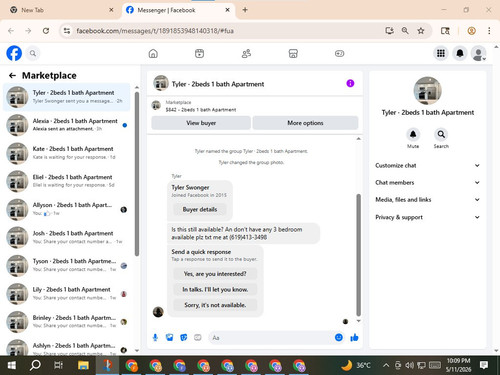
Task: Open Allyson - 2beds 1 bath conversation
Action: [67, 209]
